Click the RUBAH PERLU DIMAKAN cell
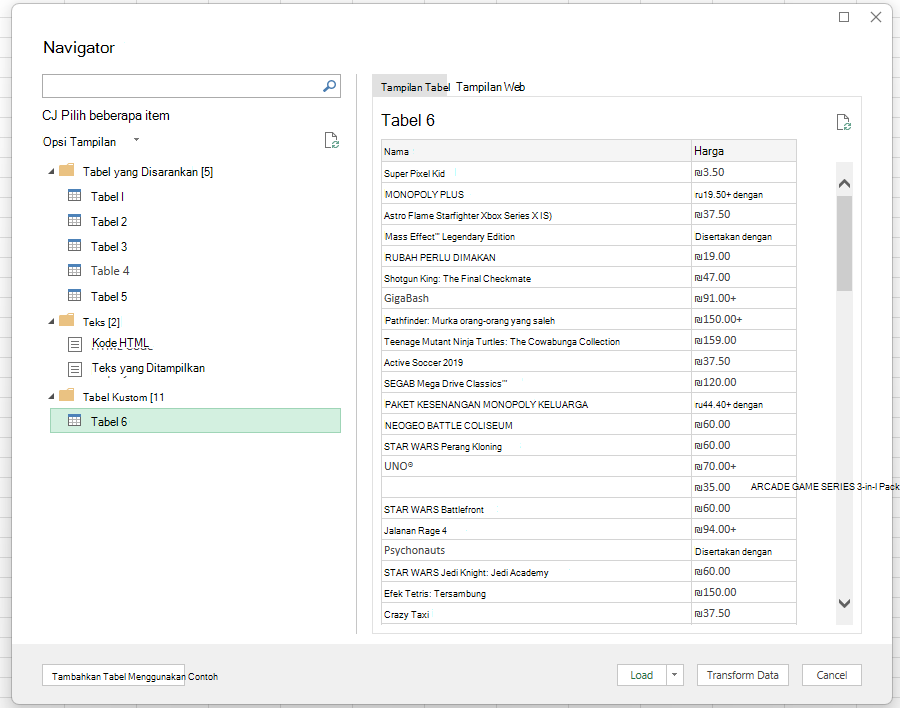This screenshot has width=900, height=708. click(x=536, y=257)
